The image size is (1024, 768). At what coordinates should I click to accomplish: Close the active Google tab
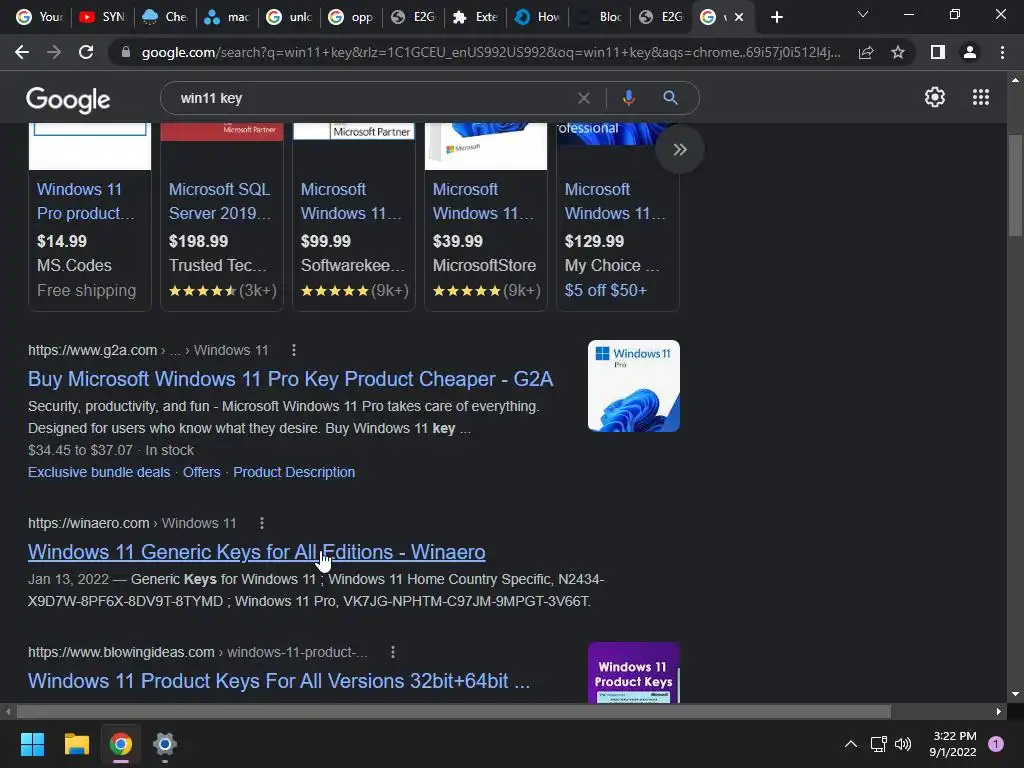pyautogui.click(x=739, y=17)
